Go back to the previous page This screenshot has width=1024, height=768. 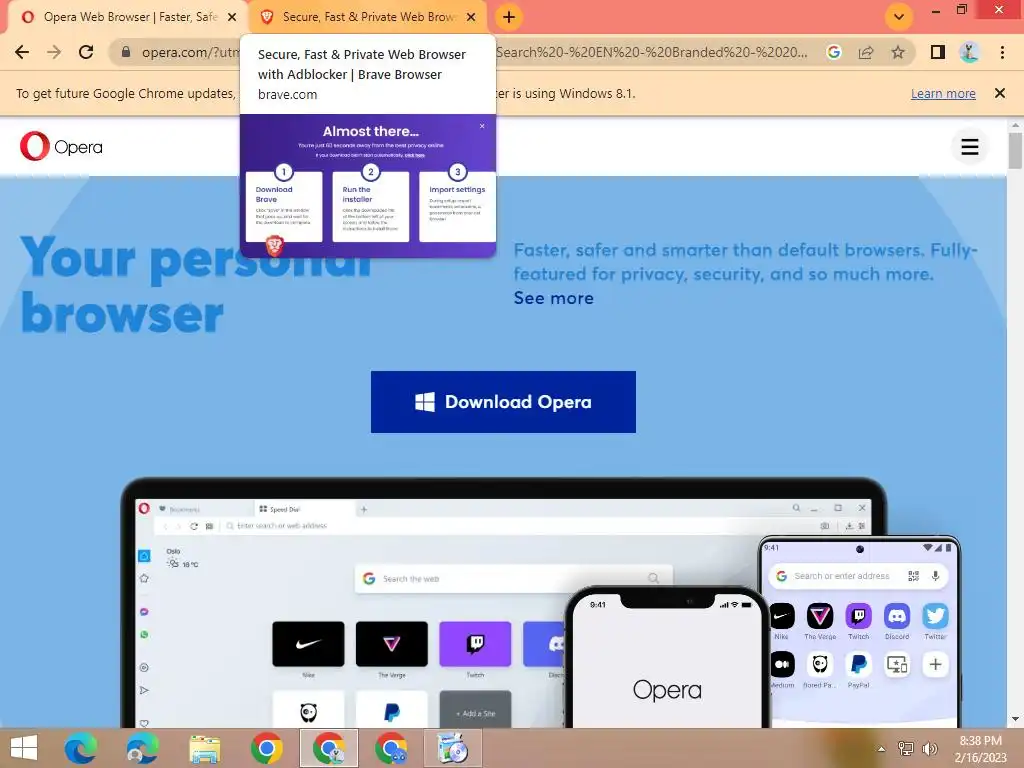(x=22, y=52)
